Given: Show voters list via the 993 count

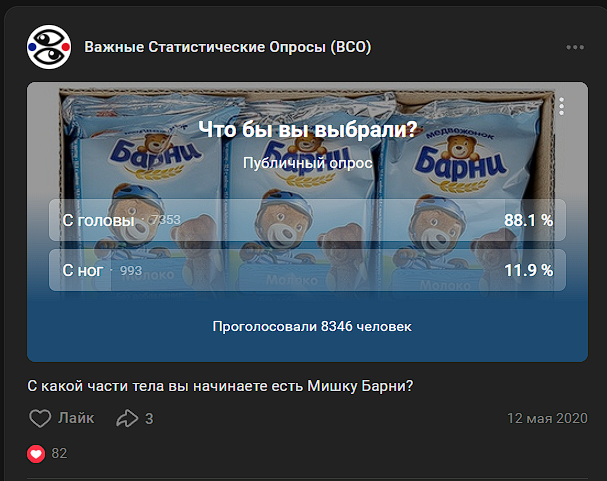Looking at the screenshot, I should coord(131,270).
